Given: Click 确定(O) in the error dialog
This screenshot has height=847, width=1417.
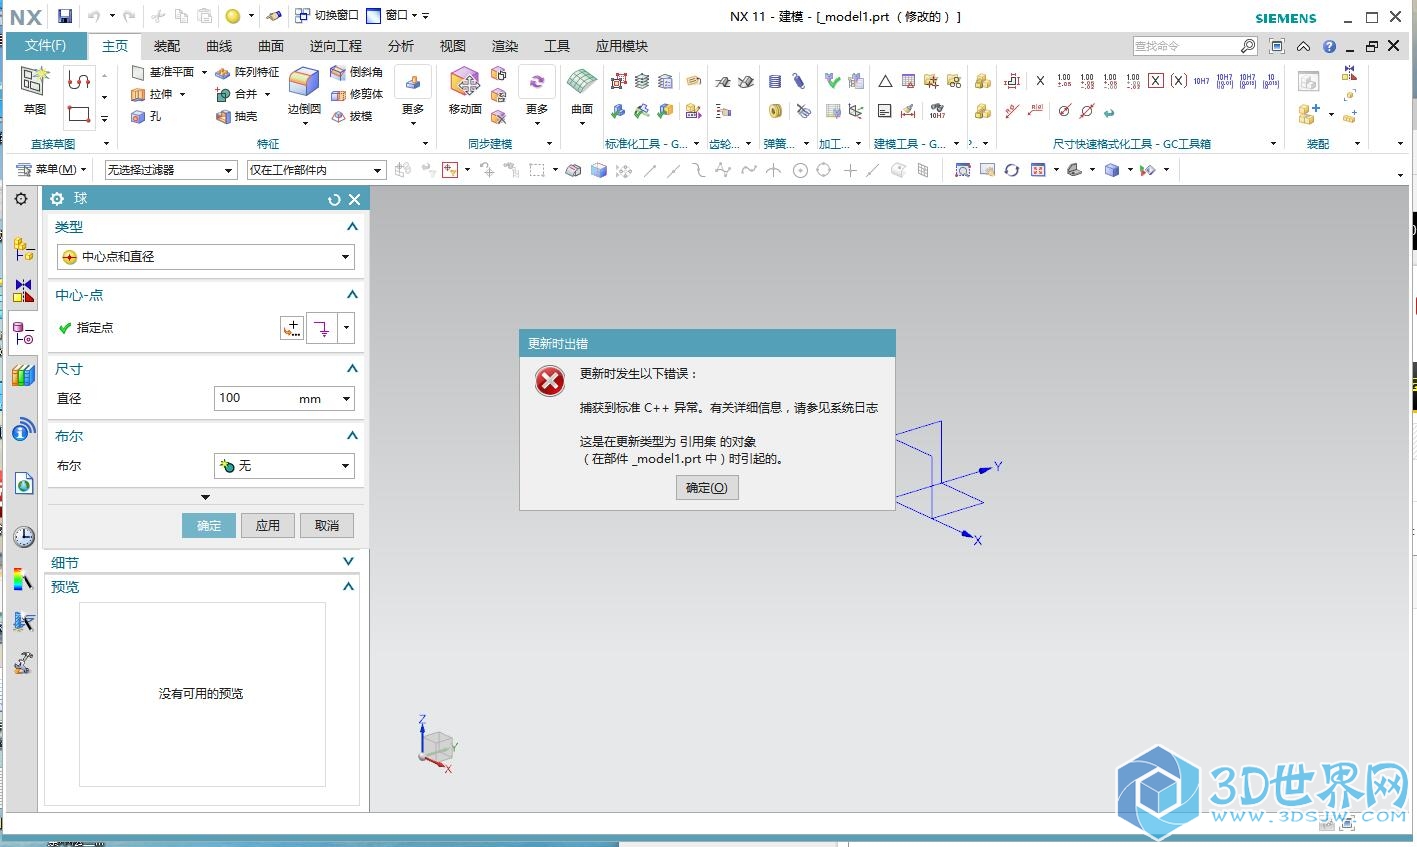Looking at the screenshot, I should [x=707, y=488].
